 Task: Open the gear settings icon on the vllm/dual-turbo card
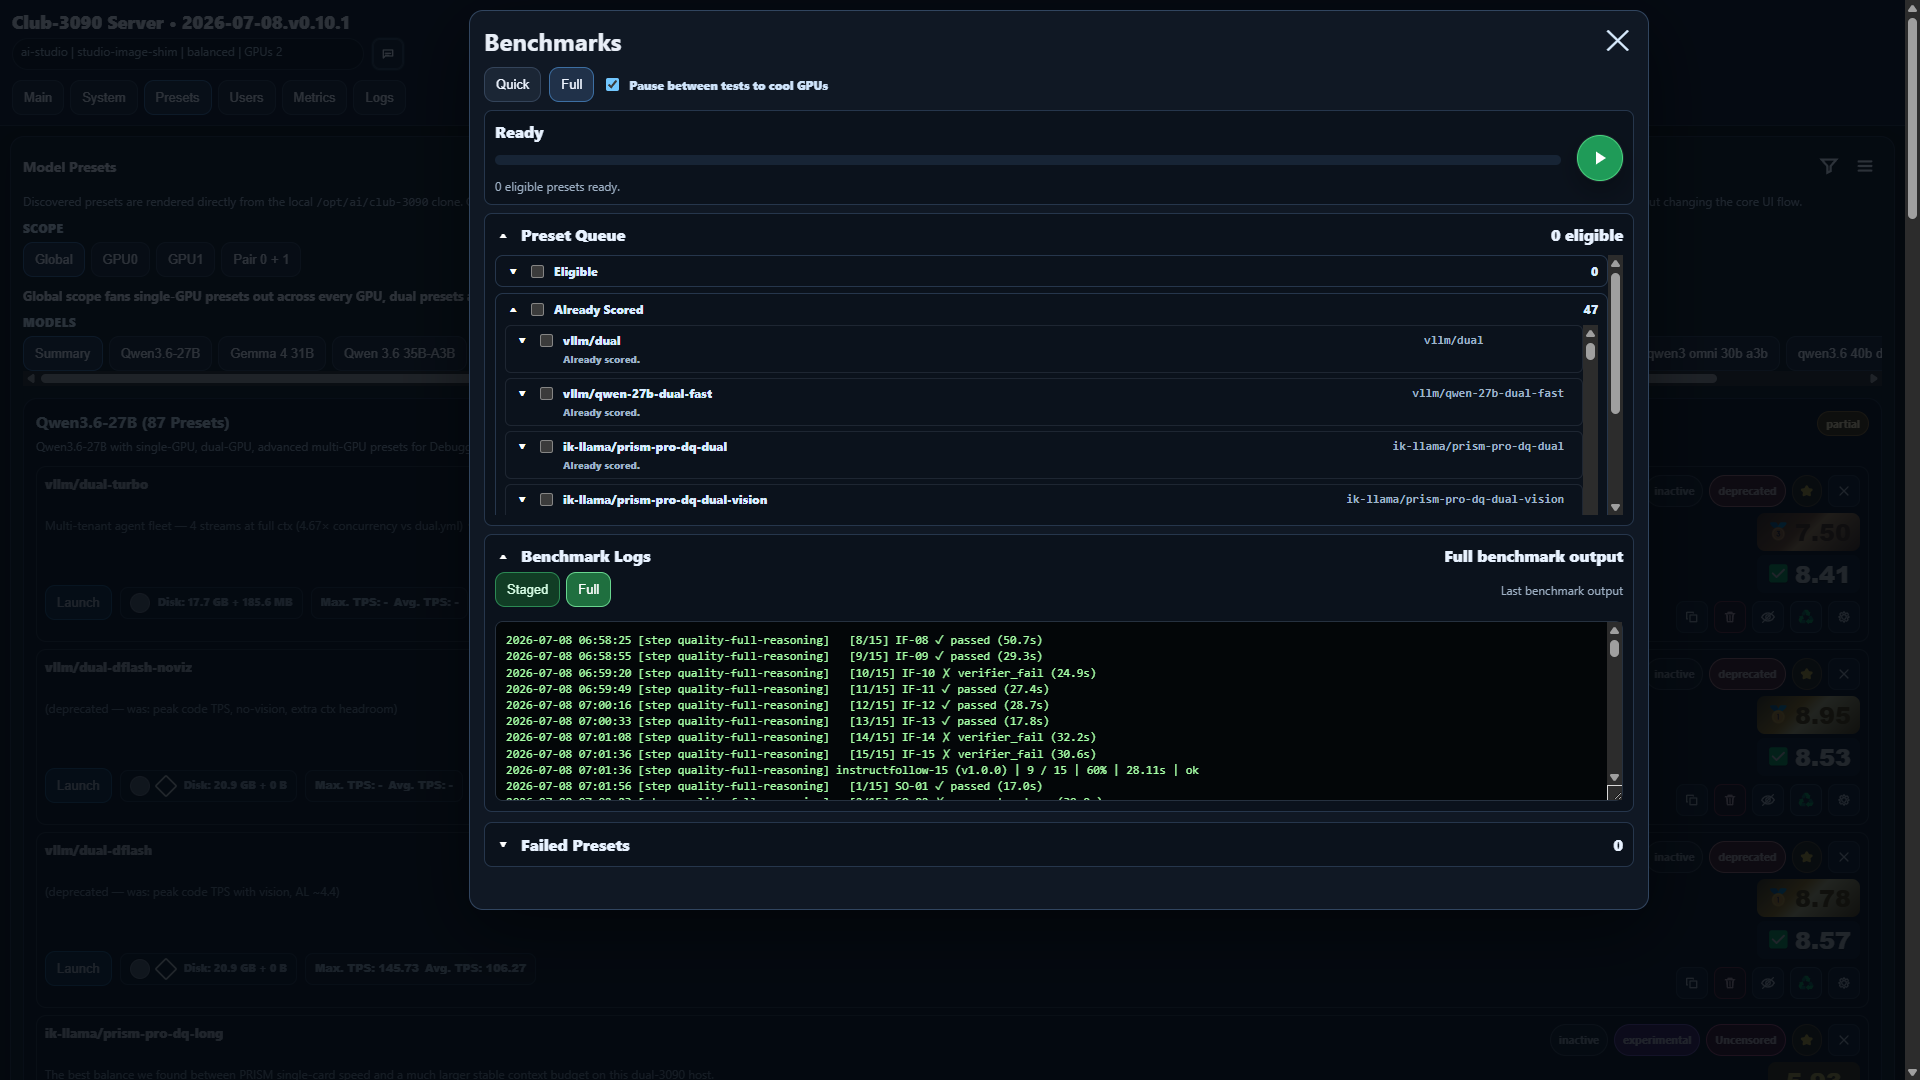pos(1843,617)
